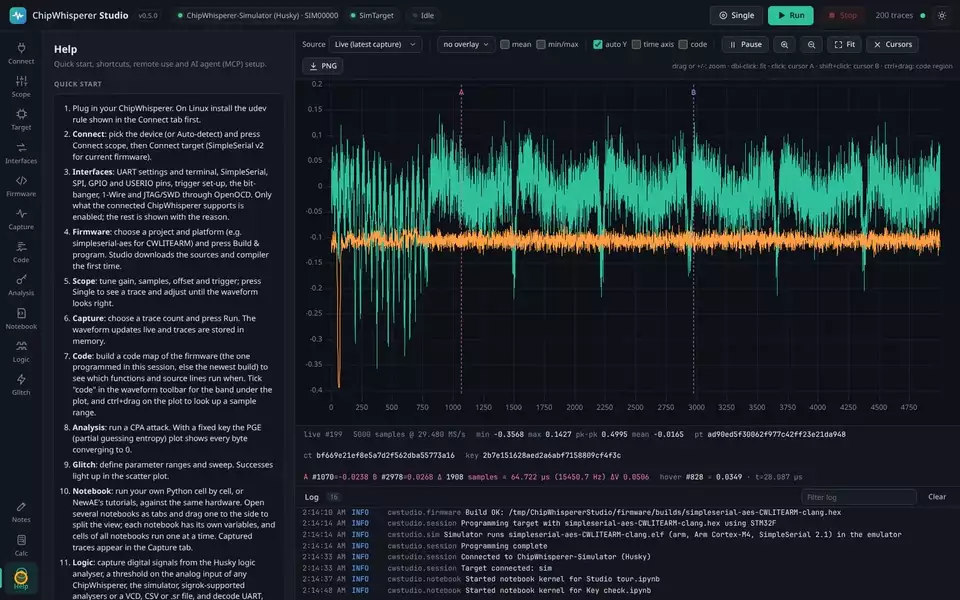960x600 pixels.
Task: Click the Stop capture button
Action: point(842,15)
